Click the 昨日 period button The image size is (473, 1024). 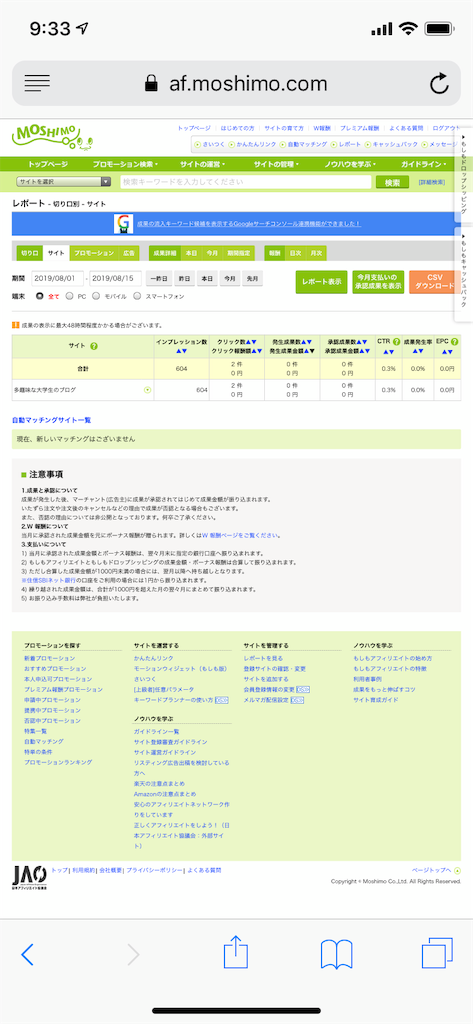(185, 278)
